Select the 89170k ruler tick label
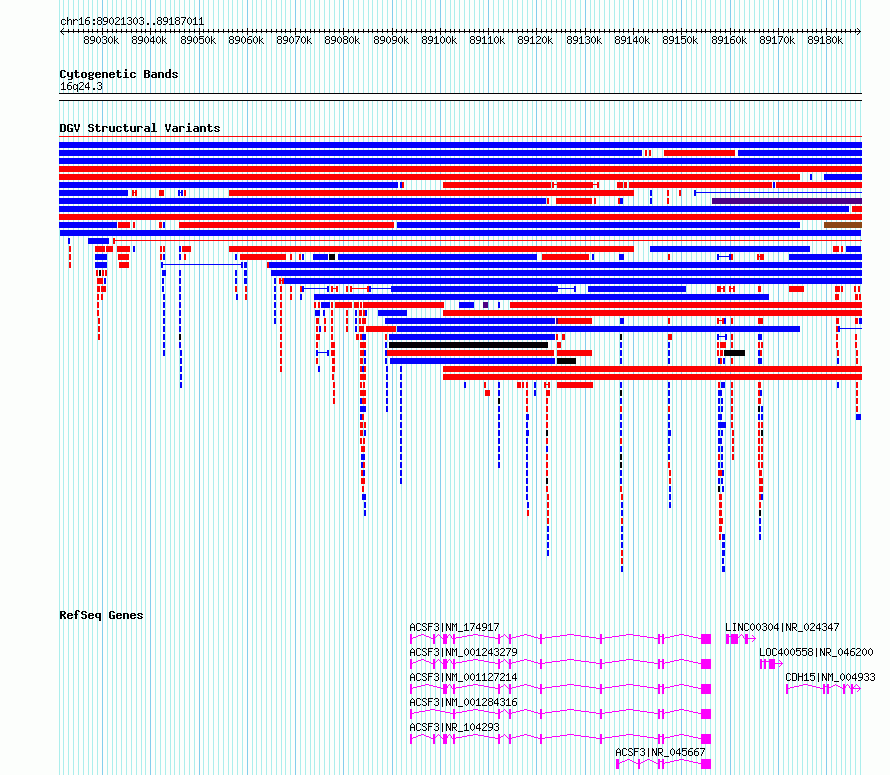This screenshot has width=890, height=775. (x=777, y=40)
